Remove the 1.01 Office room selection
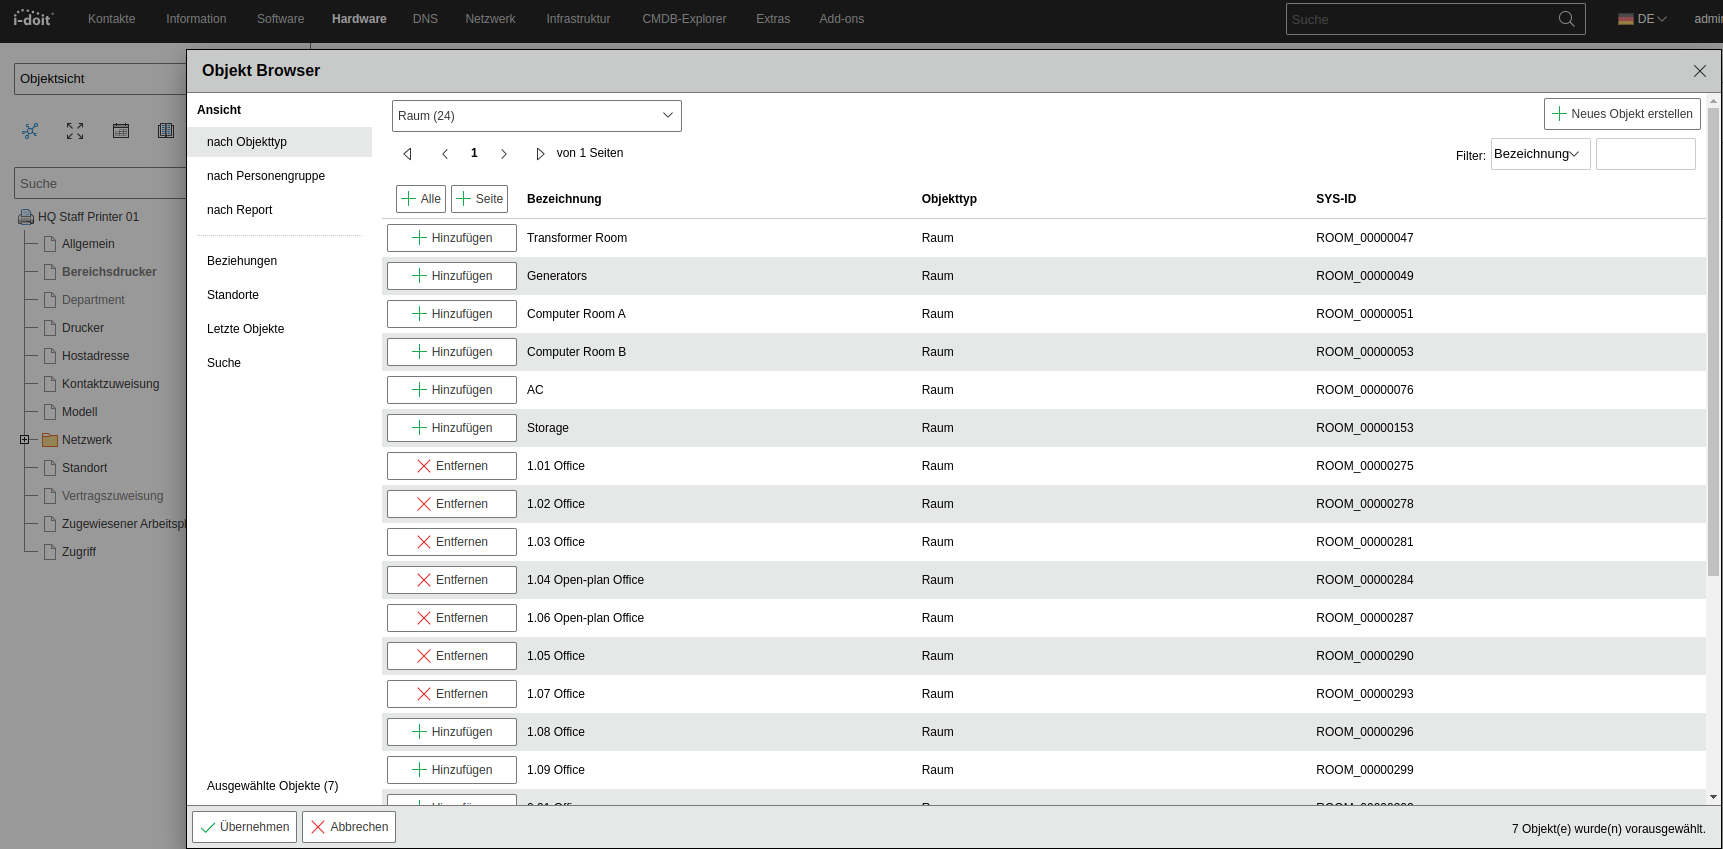Image resolution: width=1723 pixels, height=849 pixels. coord(452,466)
